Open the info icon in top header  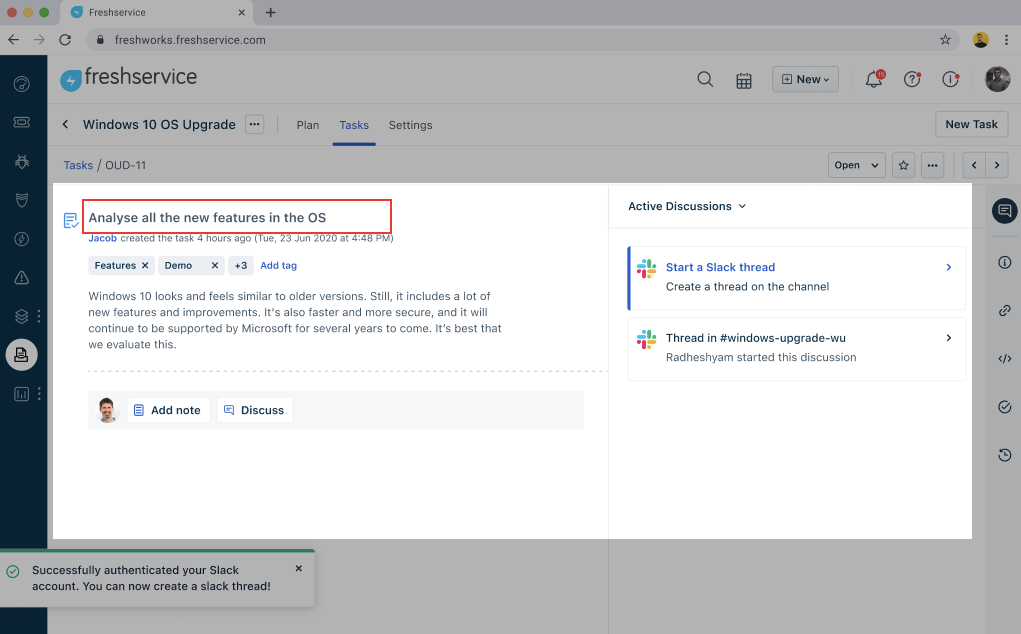click(x=950, y=79)
